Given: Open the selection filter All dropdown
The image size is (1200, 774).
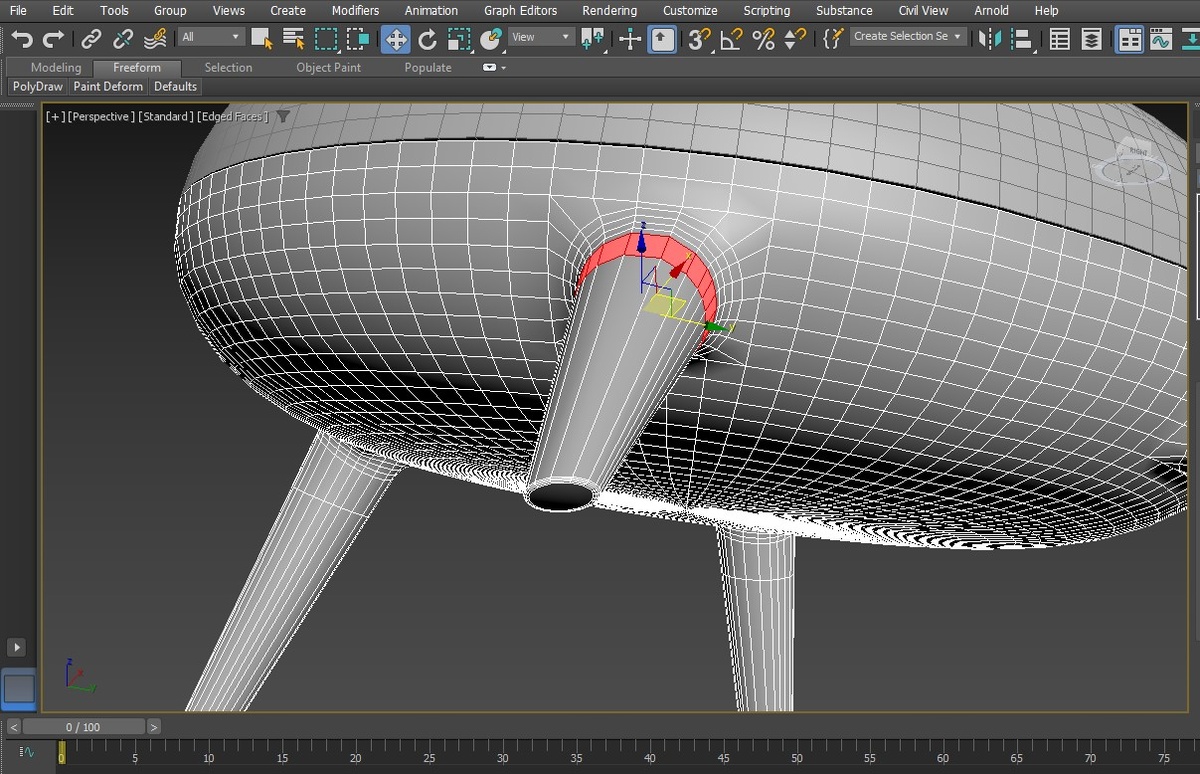Looking at the screenshot, I should coord(211,37).
